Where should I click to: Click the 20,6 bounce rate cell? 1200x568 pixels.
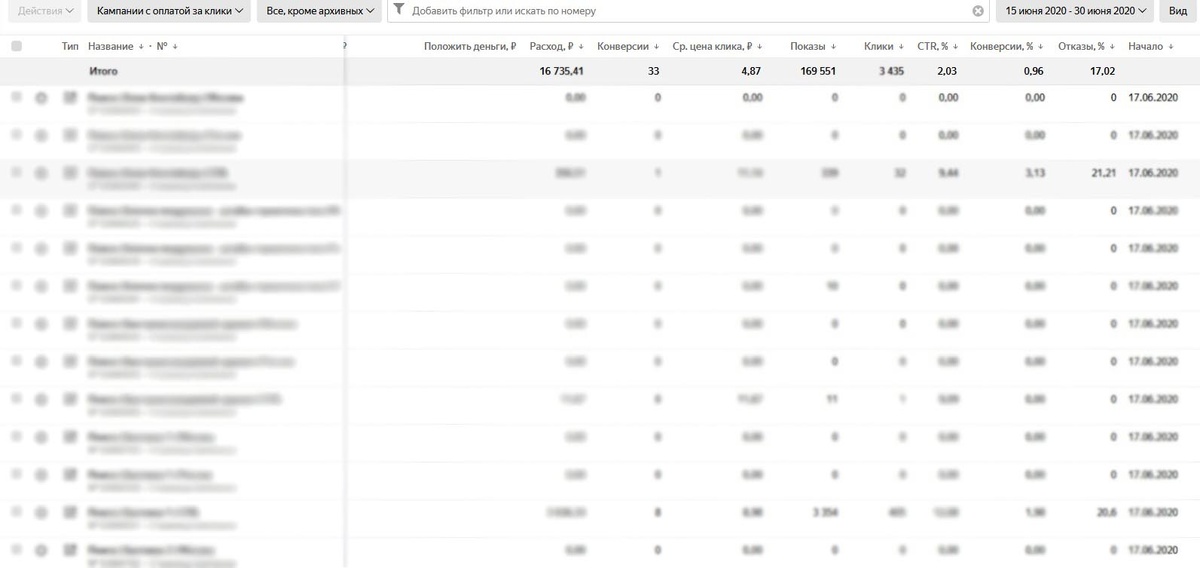tap(1105, 512)
